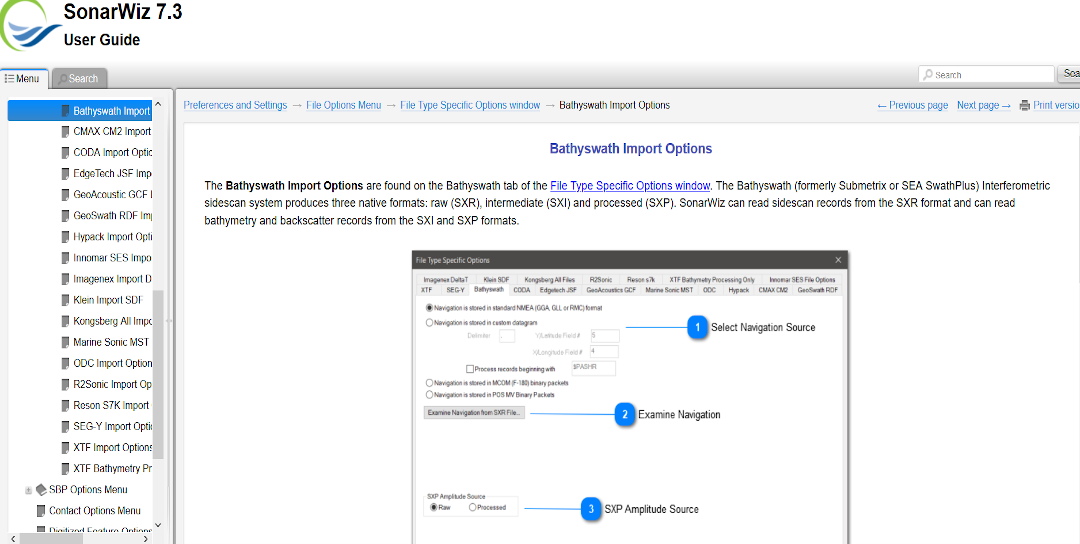Click page icon beside ODC Import Options
Image resolution: width=1080 pixels, height=544 pixels.
[65, 363]
